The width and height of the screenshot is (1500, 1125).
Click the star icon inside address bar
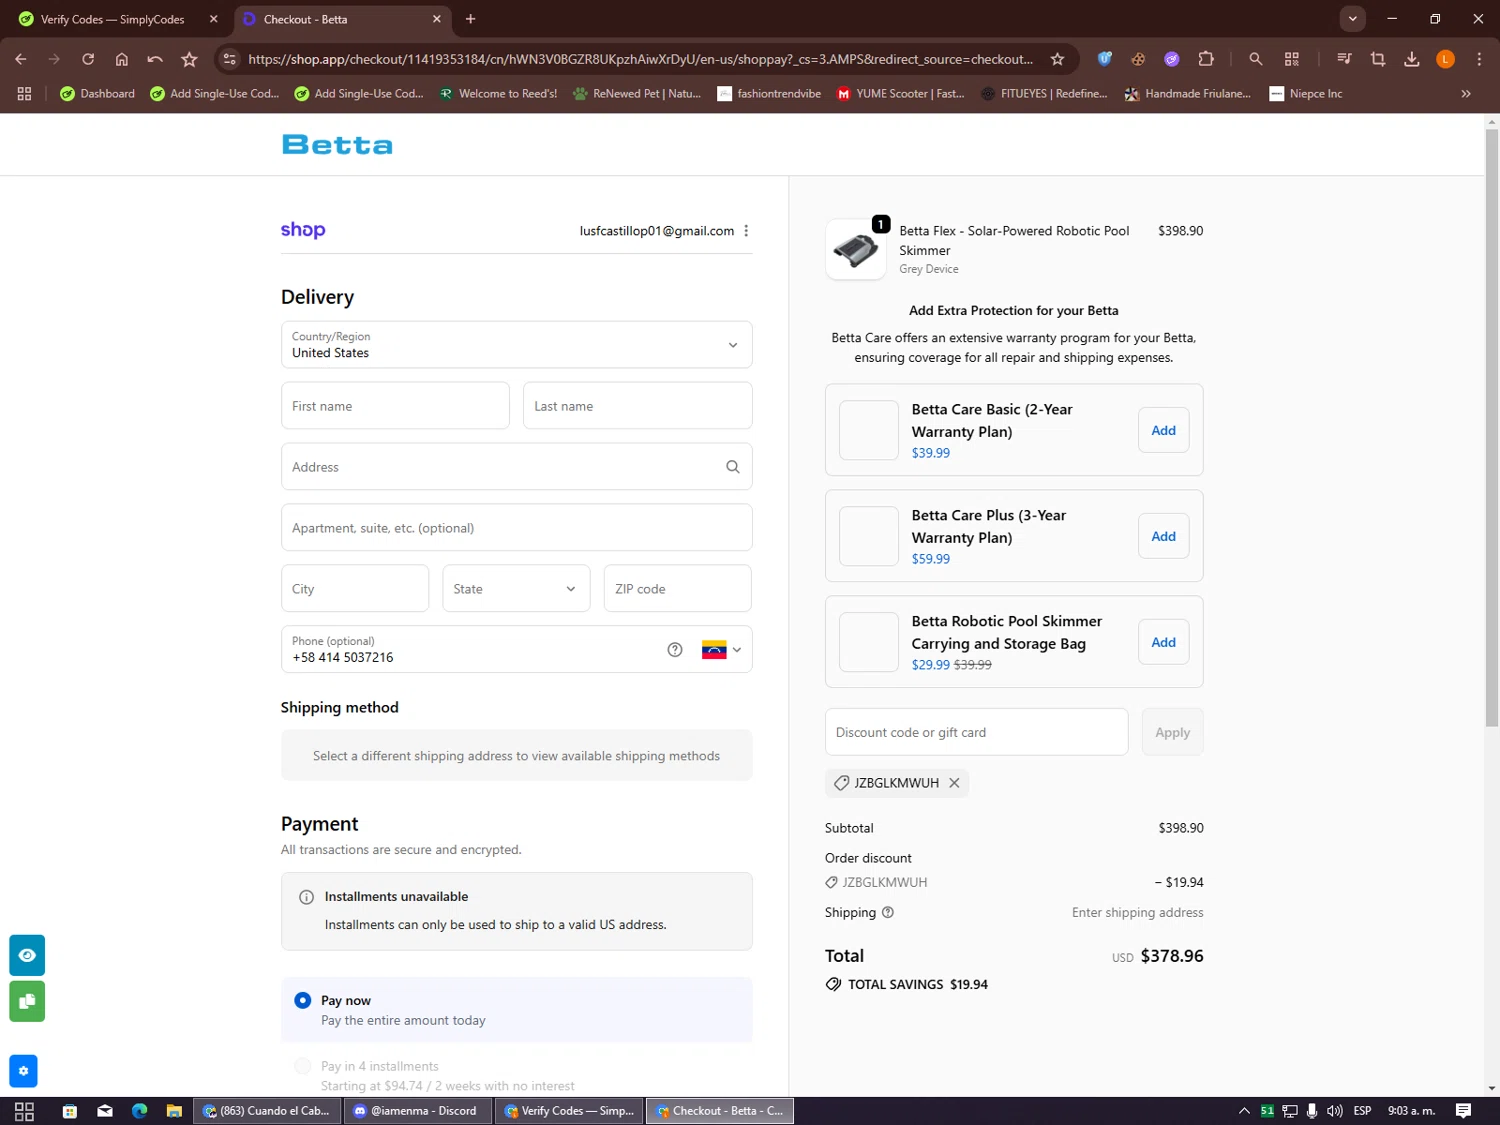click(x=1057, y=59)
